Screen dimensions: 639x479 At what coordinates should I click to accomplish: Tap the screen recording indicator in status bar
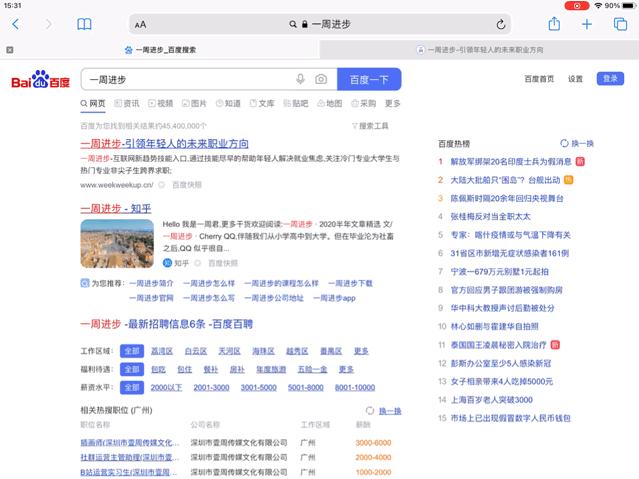tap(577, 6)
